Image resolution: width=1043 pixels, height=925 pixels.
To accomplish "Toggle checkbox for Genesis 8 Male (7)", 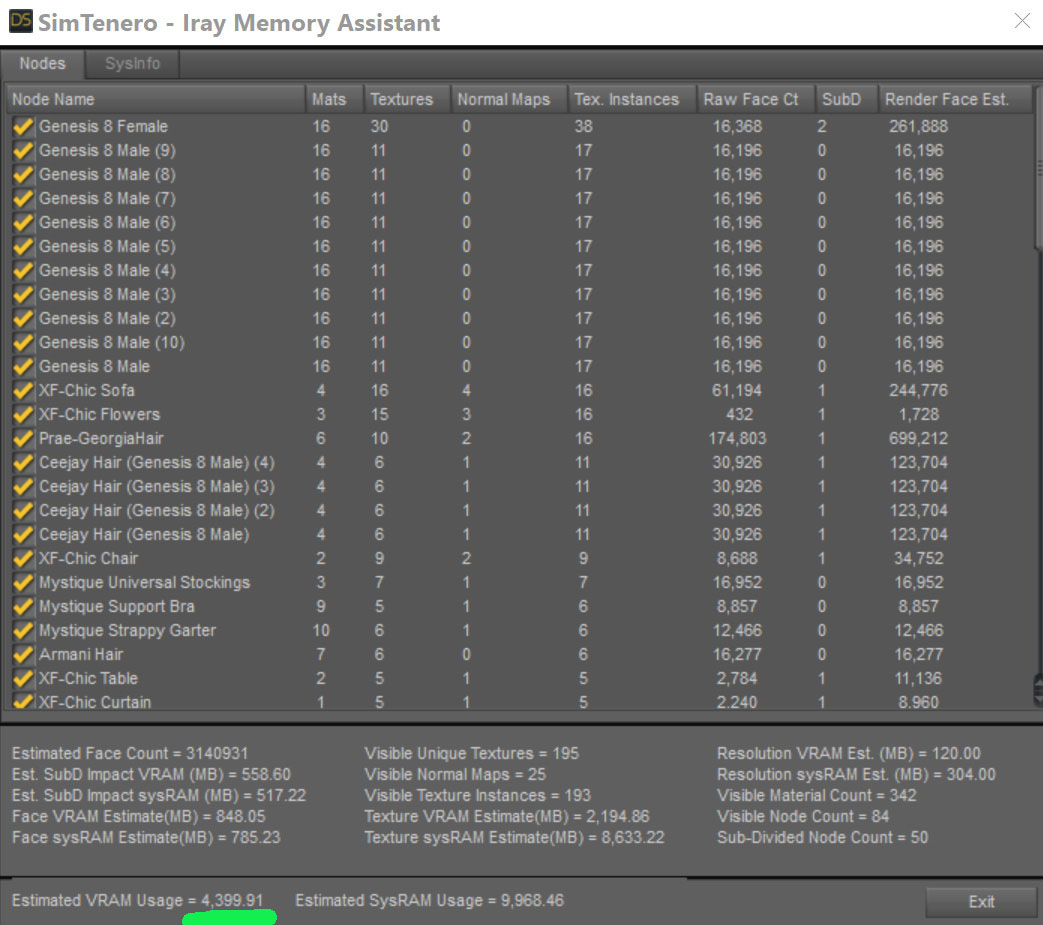I will point(23,198).
